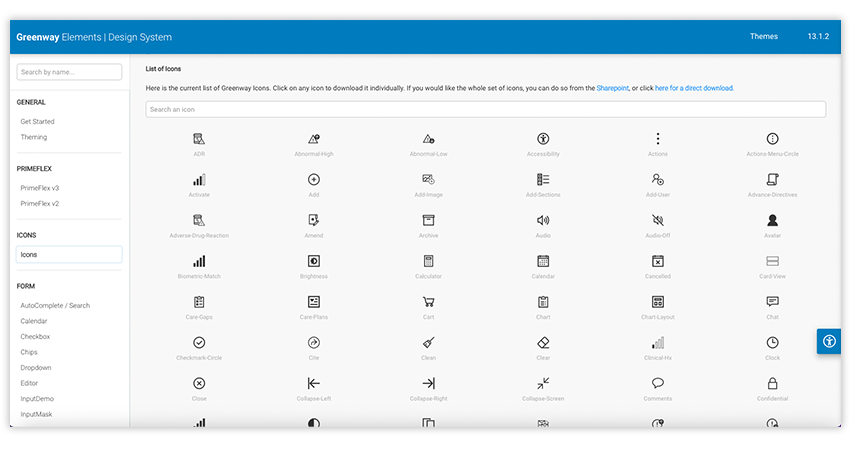Open Get Started in the sidebar

pyautogui.click(x=38, y=122)
